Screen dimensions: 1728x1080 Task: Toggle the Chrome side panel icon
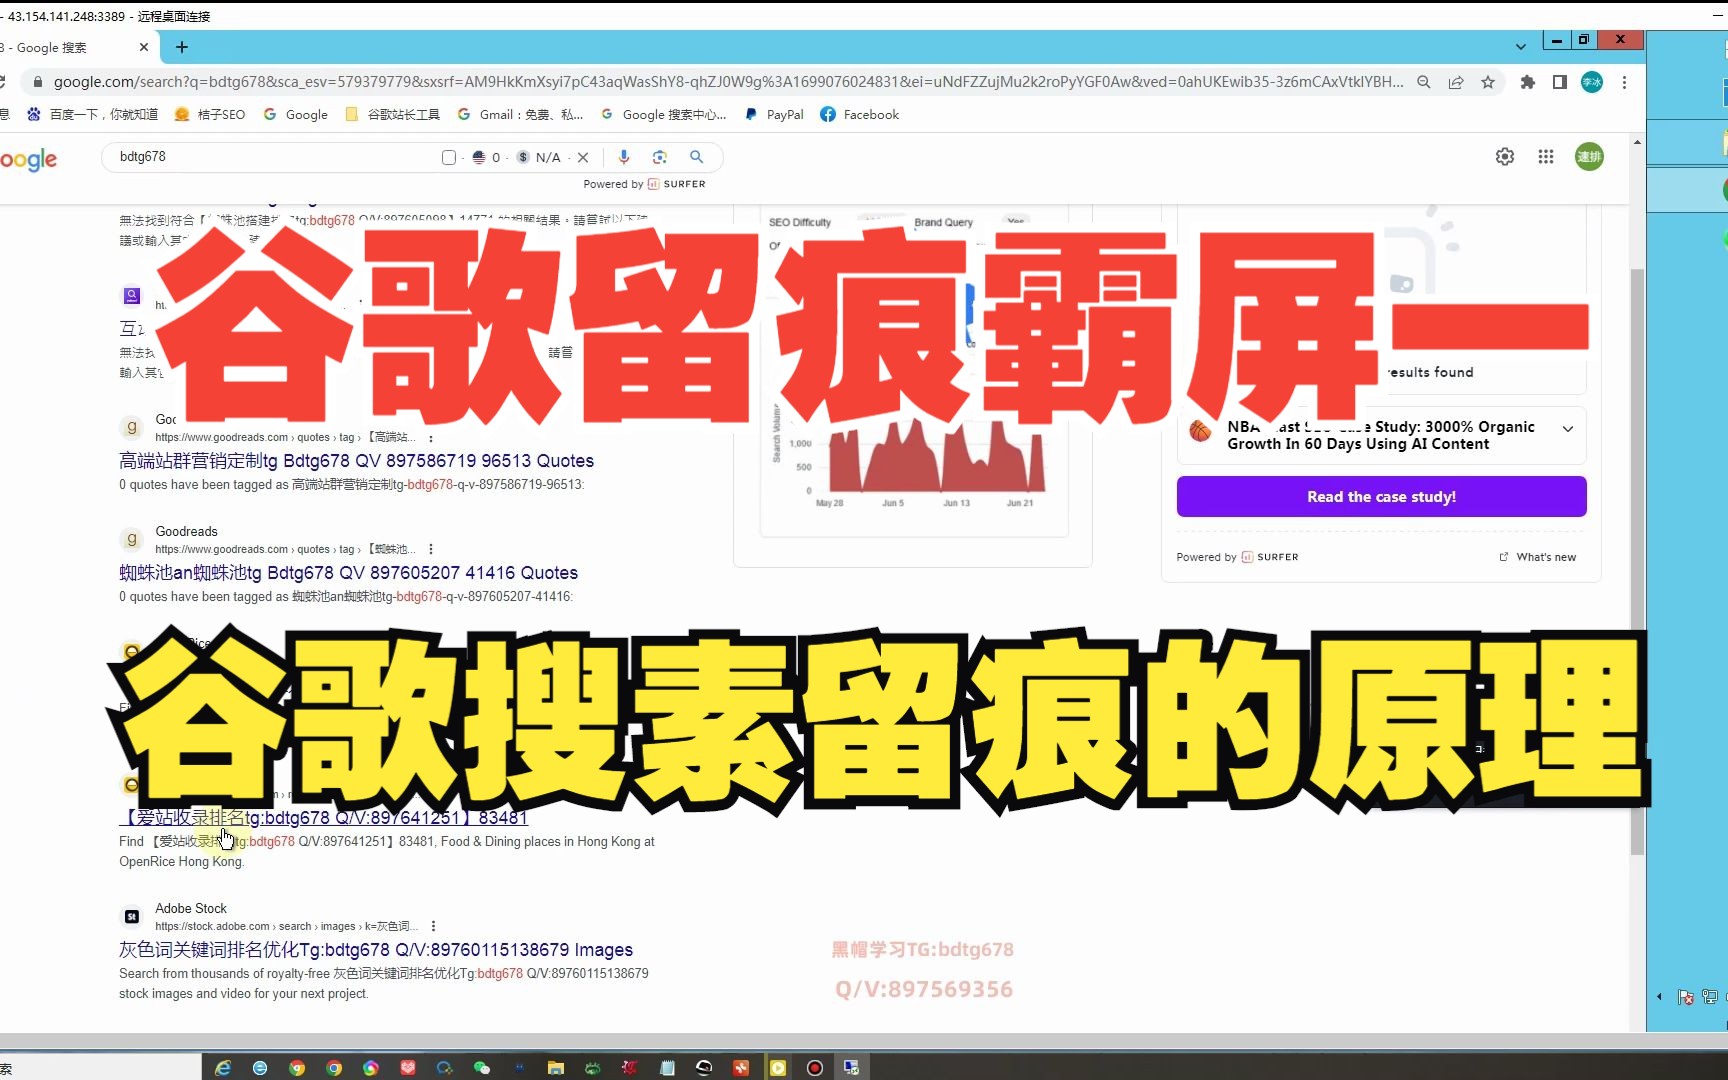[1560, 82]
